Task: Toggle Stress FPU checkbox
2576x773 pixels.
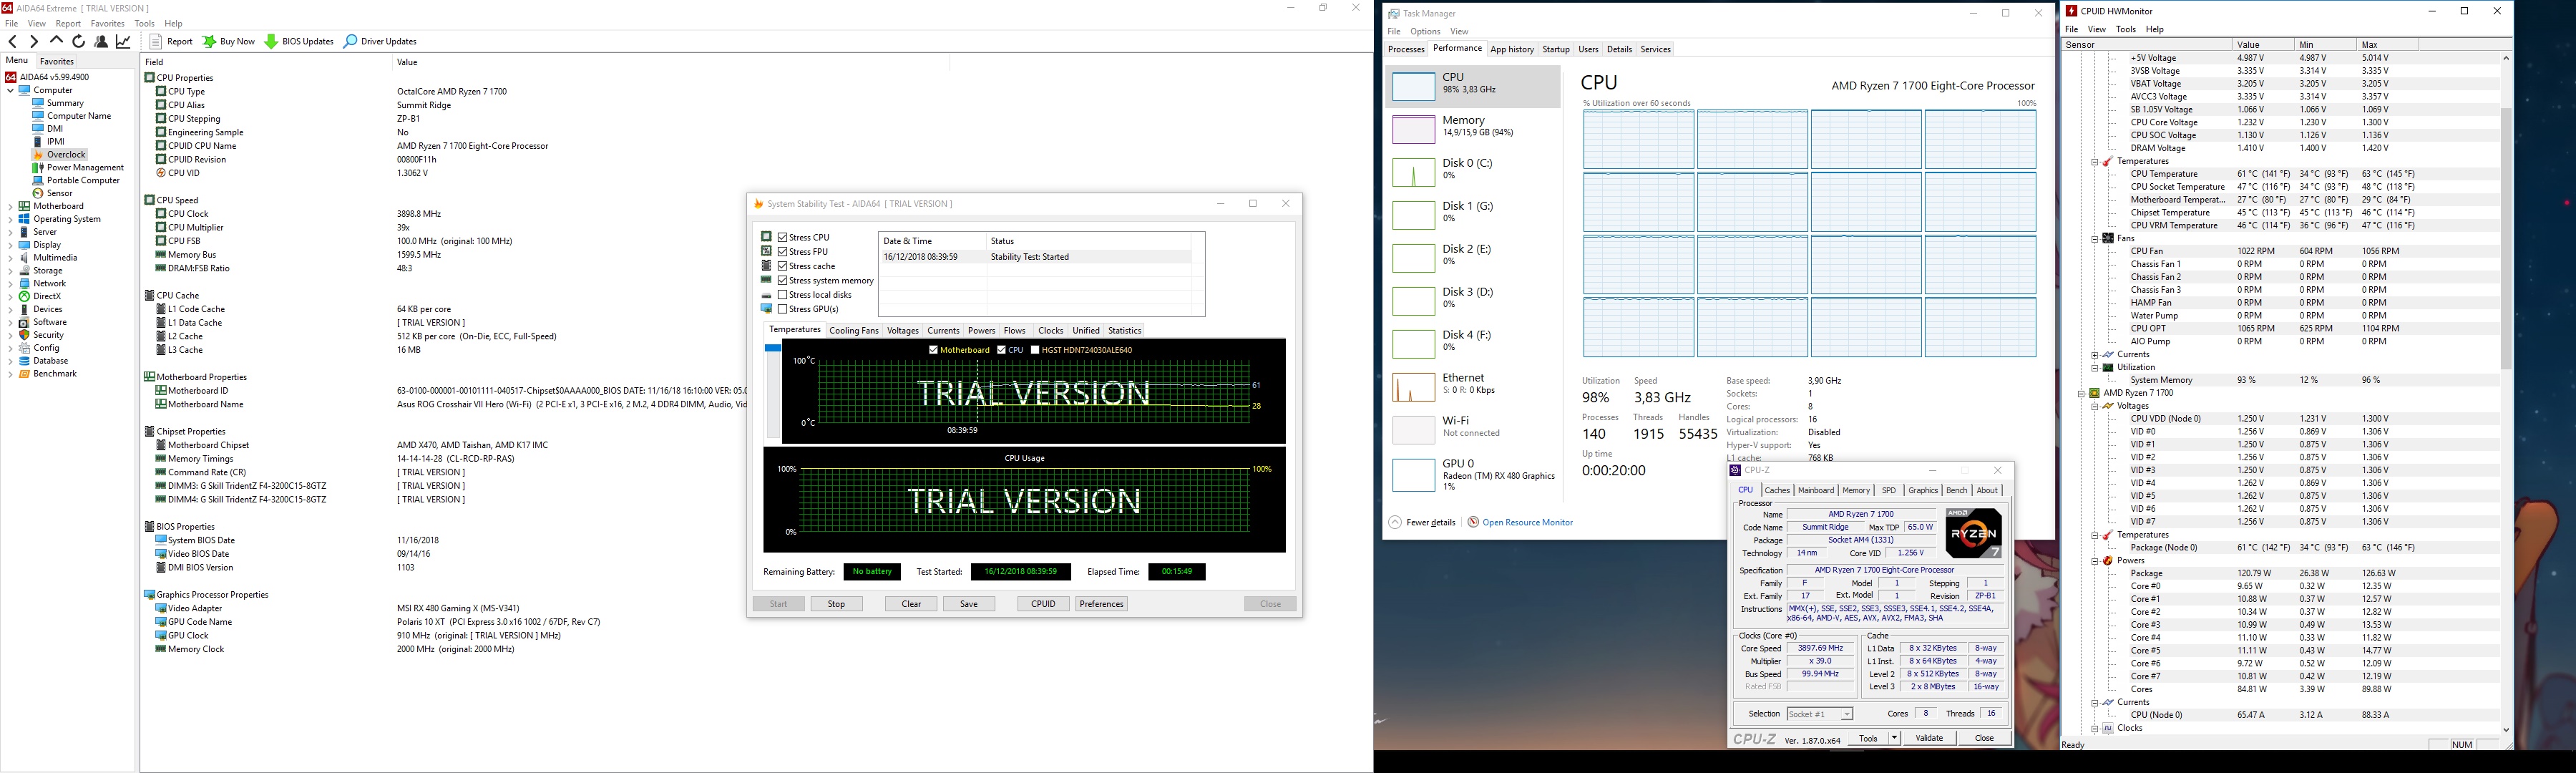Action: pos(782,252)
